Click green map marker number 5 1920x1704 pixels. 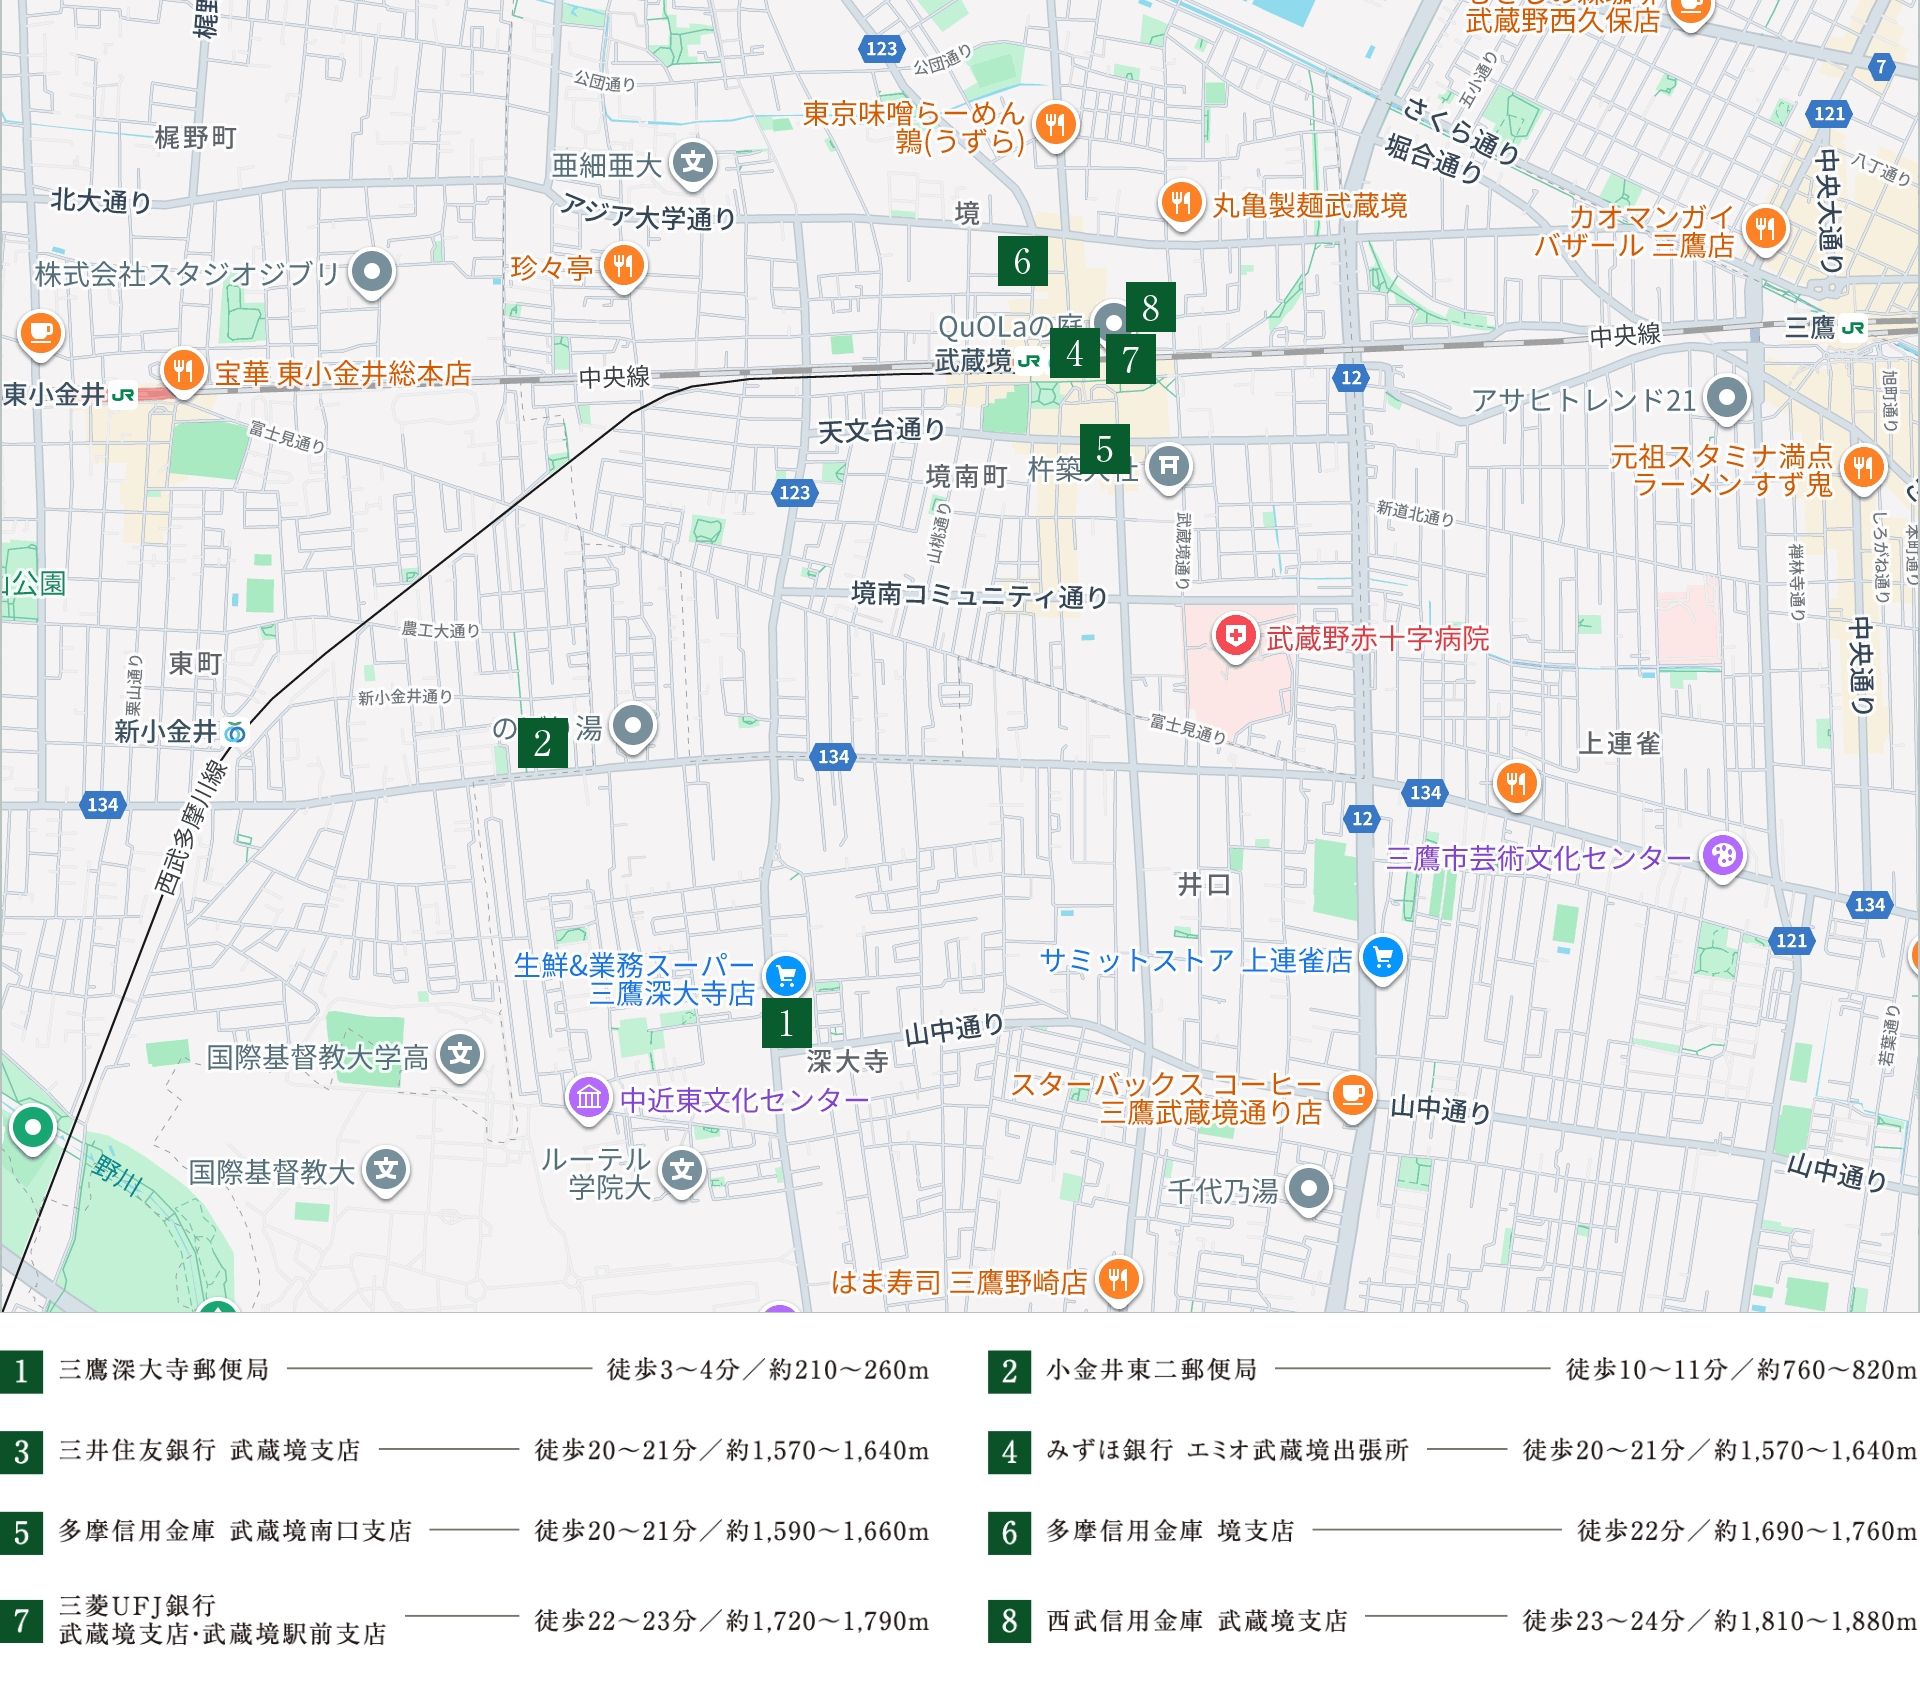pyautogui.click(x=1104, y=449)
